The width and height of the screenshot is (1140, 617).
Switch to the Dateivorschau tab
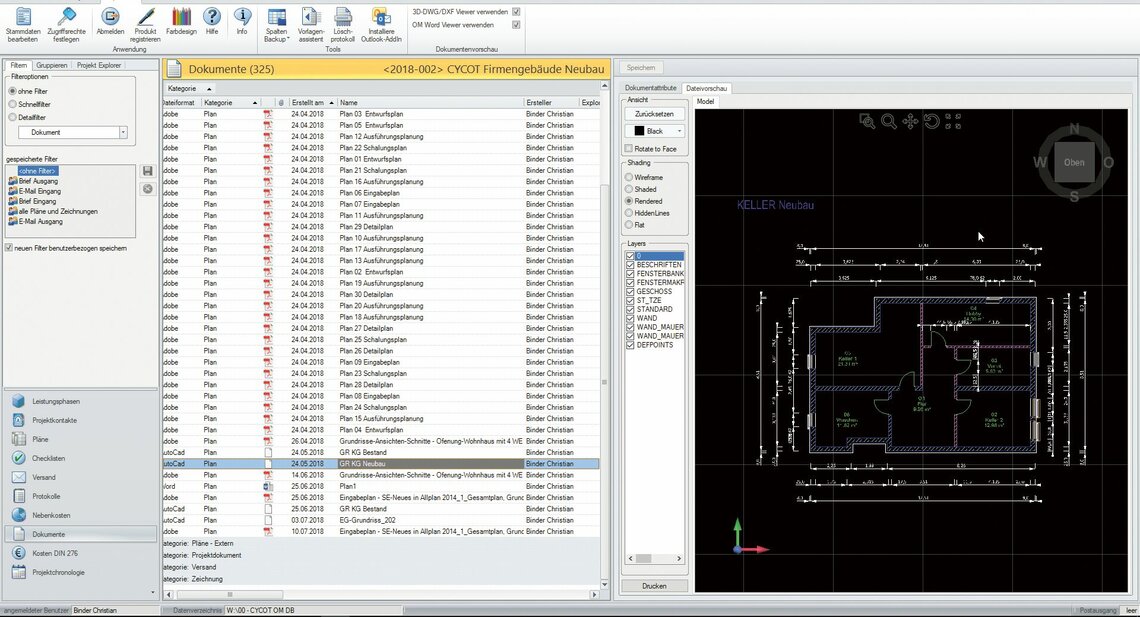tap(707, 88)
